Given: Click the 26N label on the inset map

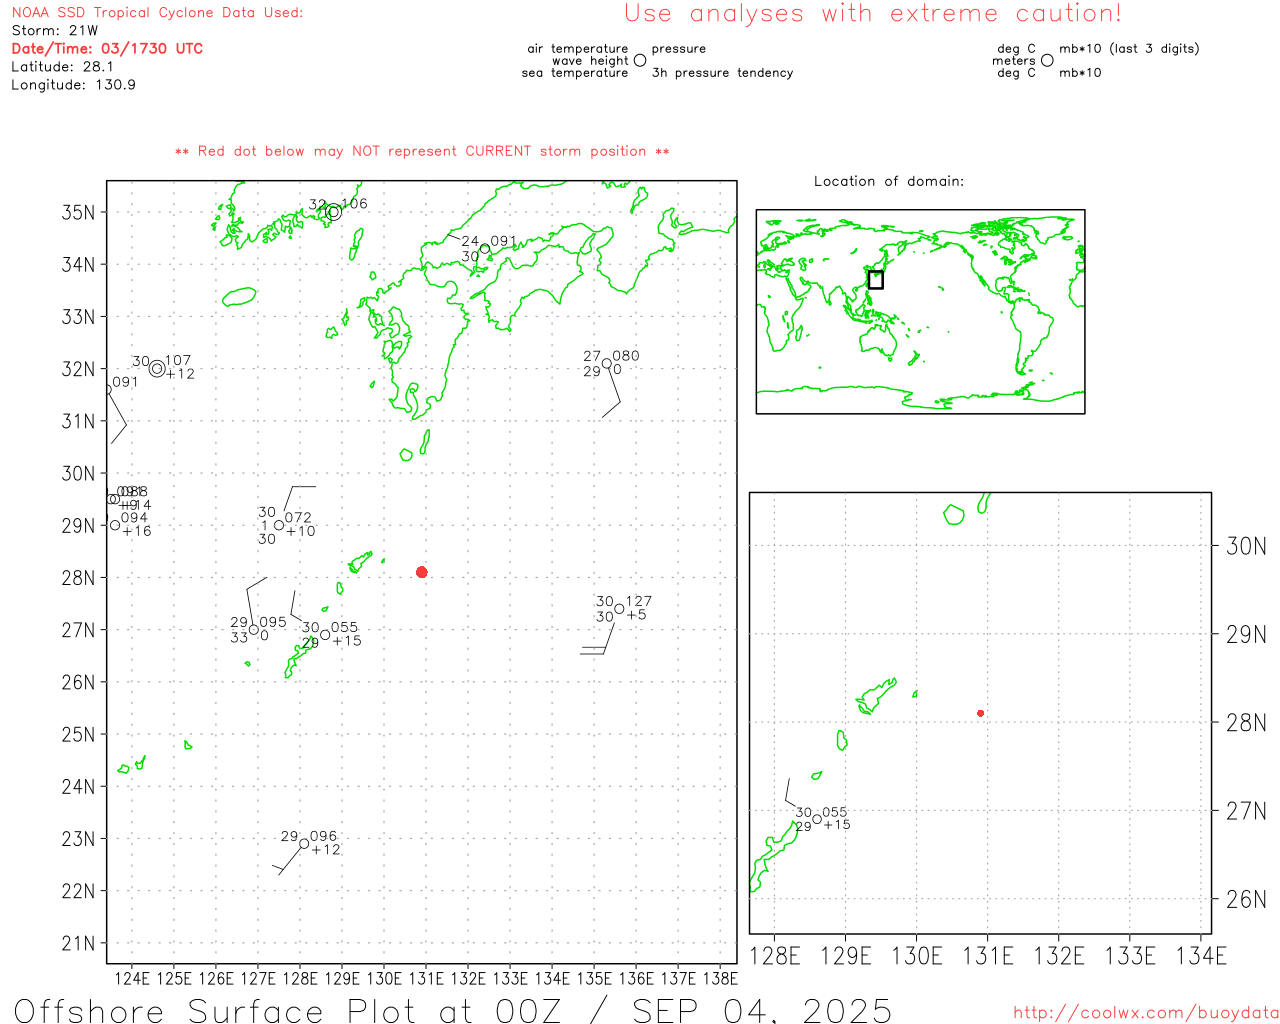Looking at the screenshot, I should pyautogui.click(x=1246, y=899).
